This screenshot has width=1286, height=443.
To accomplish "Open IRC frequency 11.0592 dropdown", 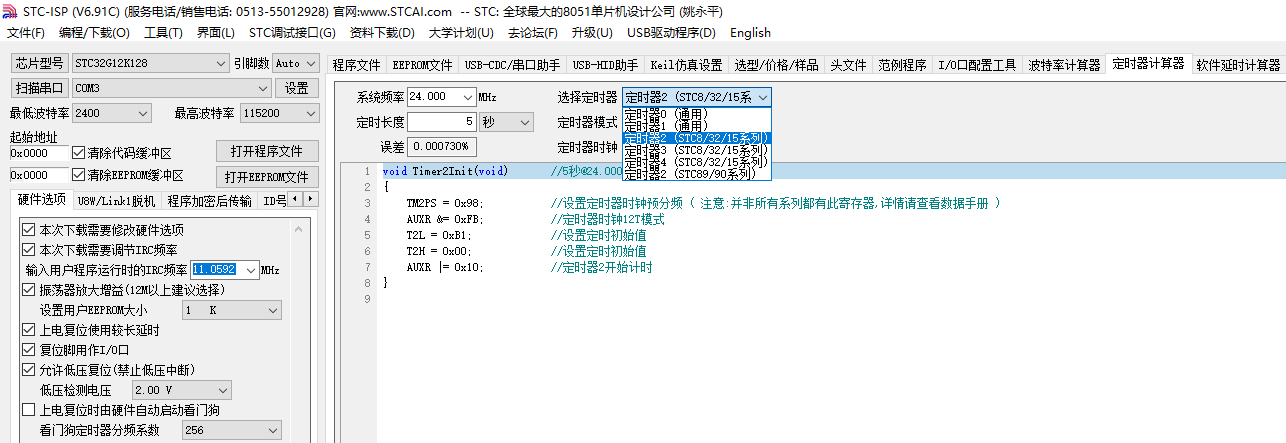I will coord(250,270).
